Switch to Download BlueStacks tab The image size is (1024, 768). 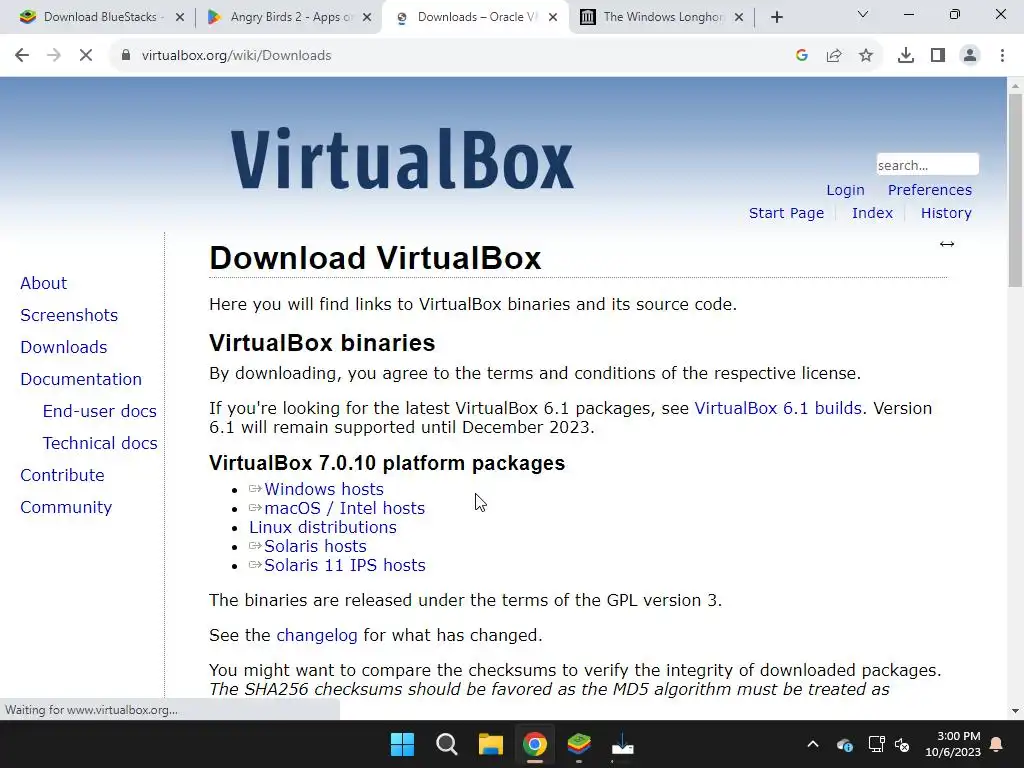(101, 17)
